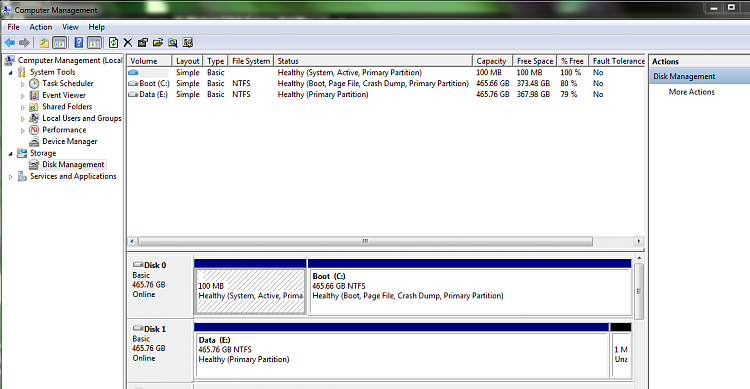Viewport: 750px width, 389px height.
Task: Click disk view vertical scrollbar thumb
Action: 639,291
